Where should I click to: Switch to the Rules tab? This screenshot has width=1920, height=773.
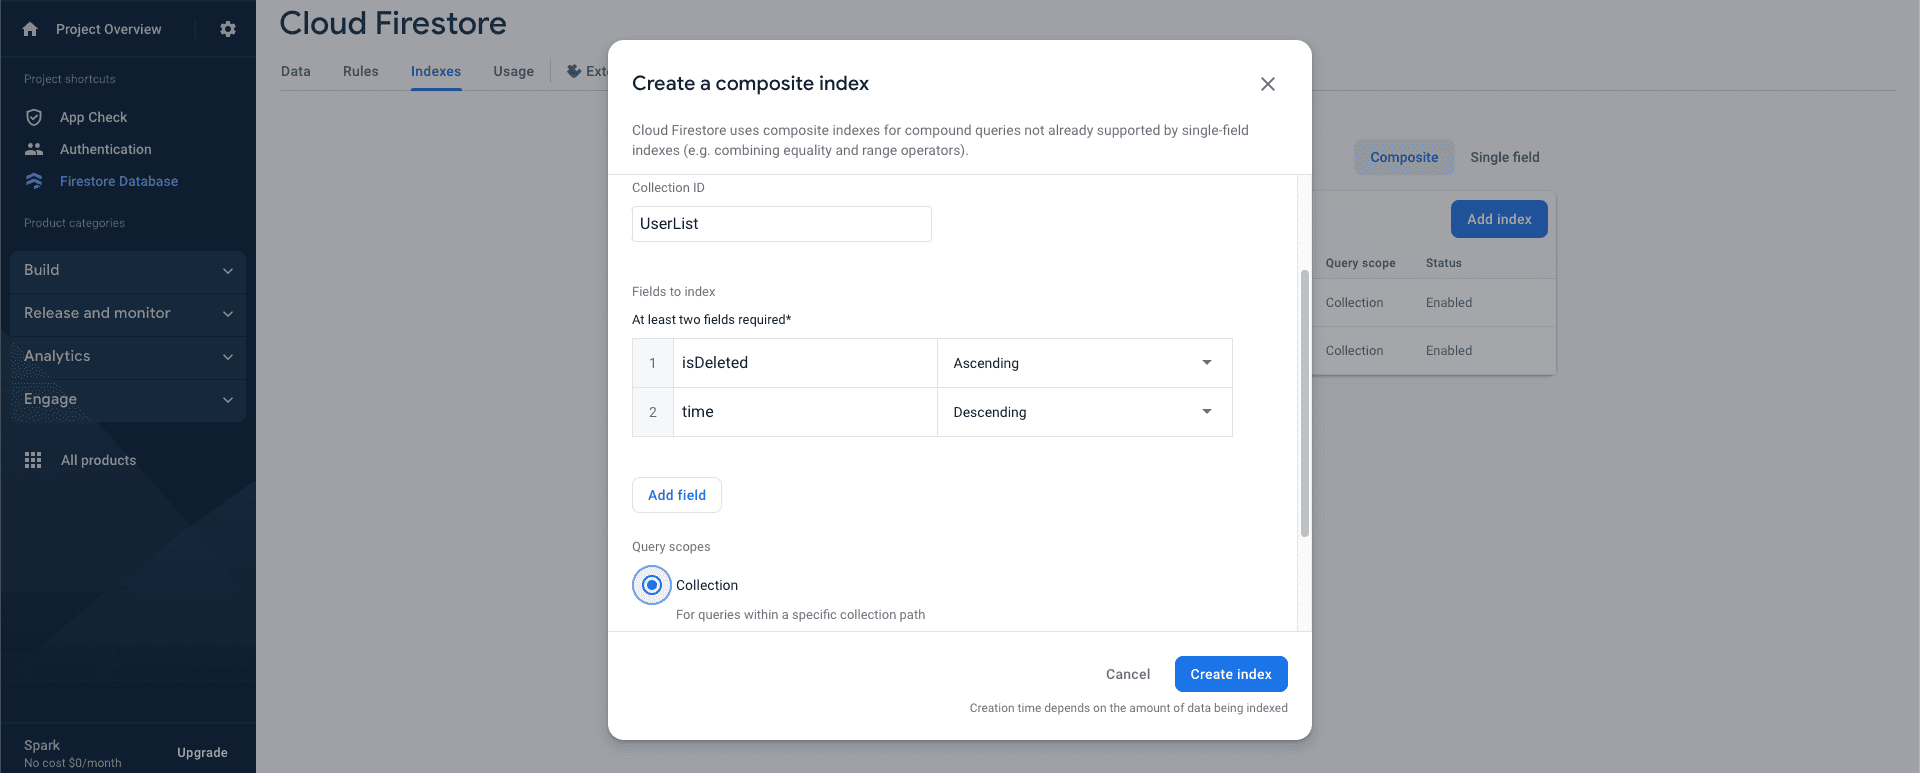361,71
